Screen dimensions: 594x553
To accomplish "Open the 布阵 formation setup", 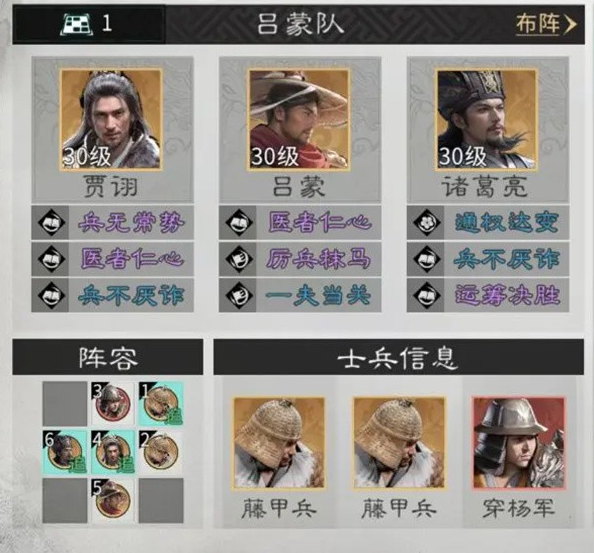I will (546, 25).
